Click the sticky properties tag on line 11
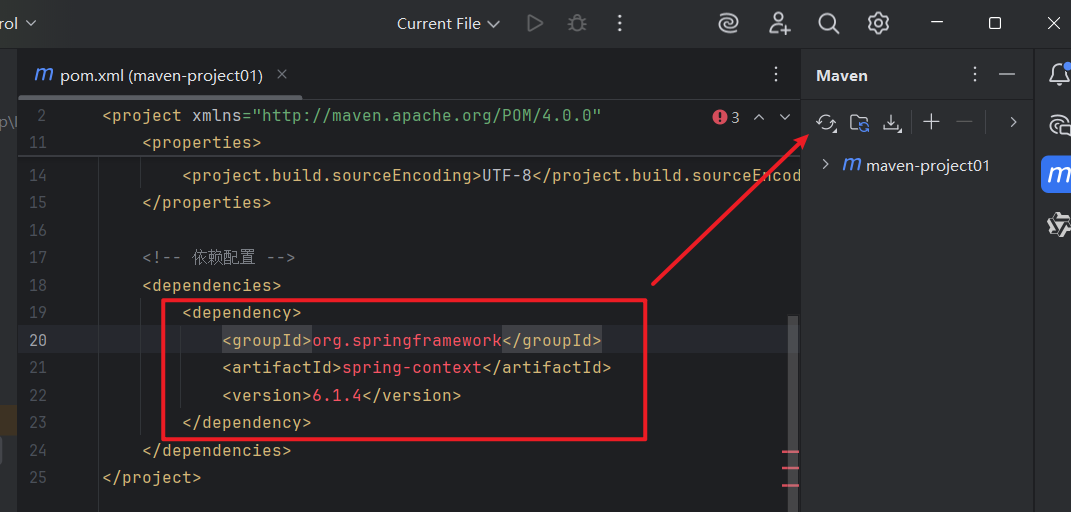1071x512 pixels. (202, 143)
